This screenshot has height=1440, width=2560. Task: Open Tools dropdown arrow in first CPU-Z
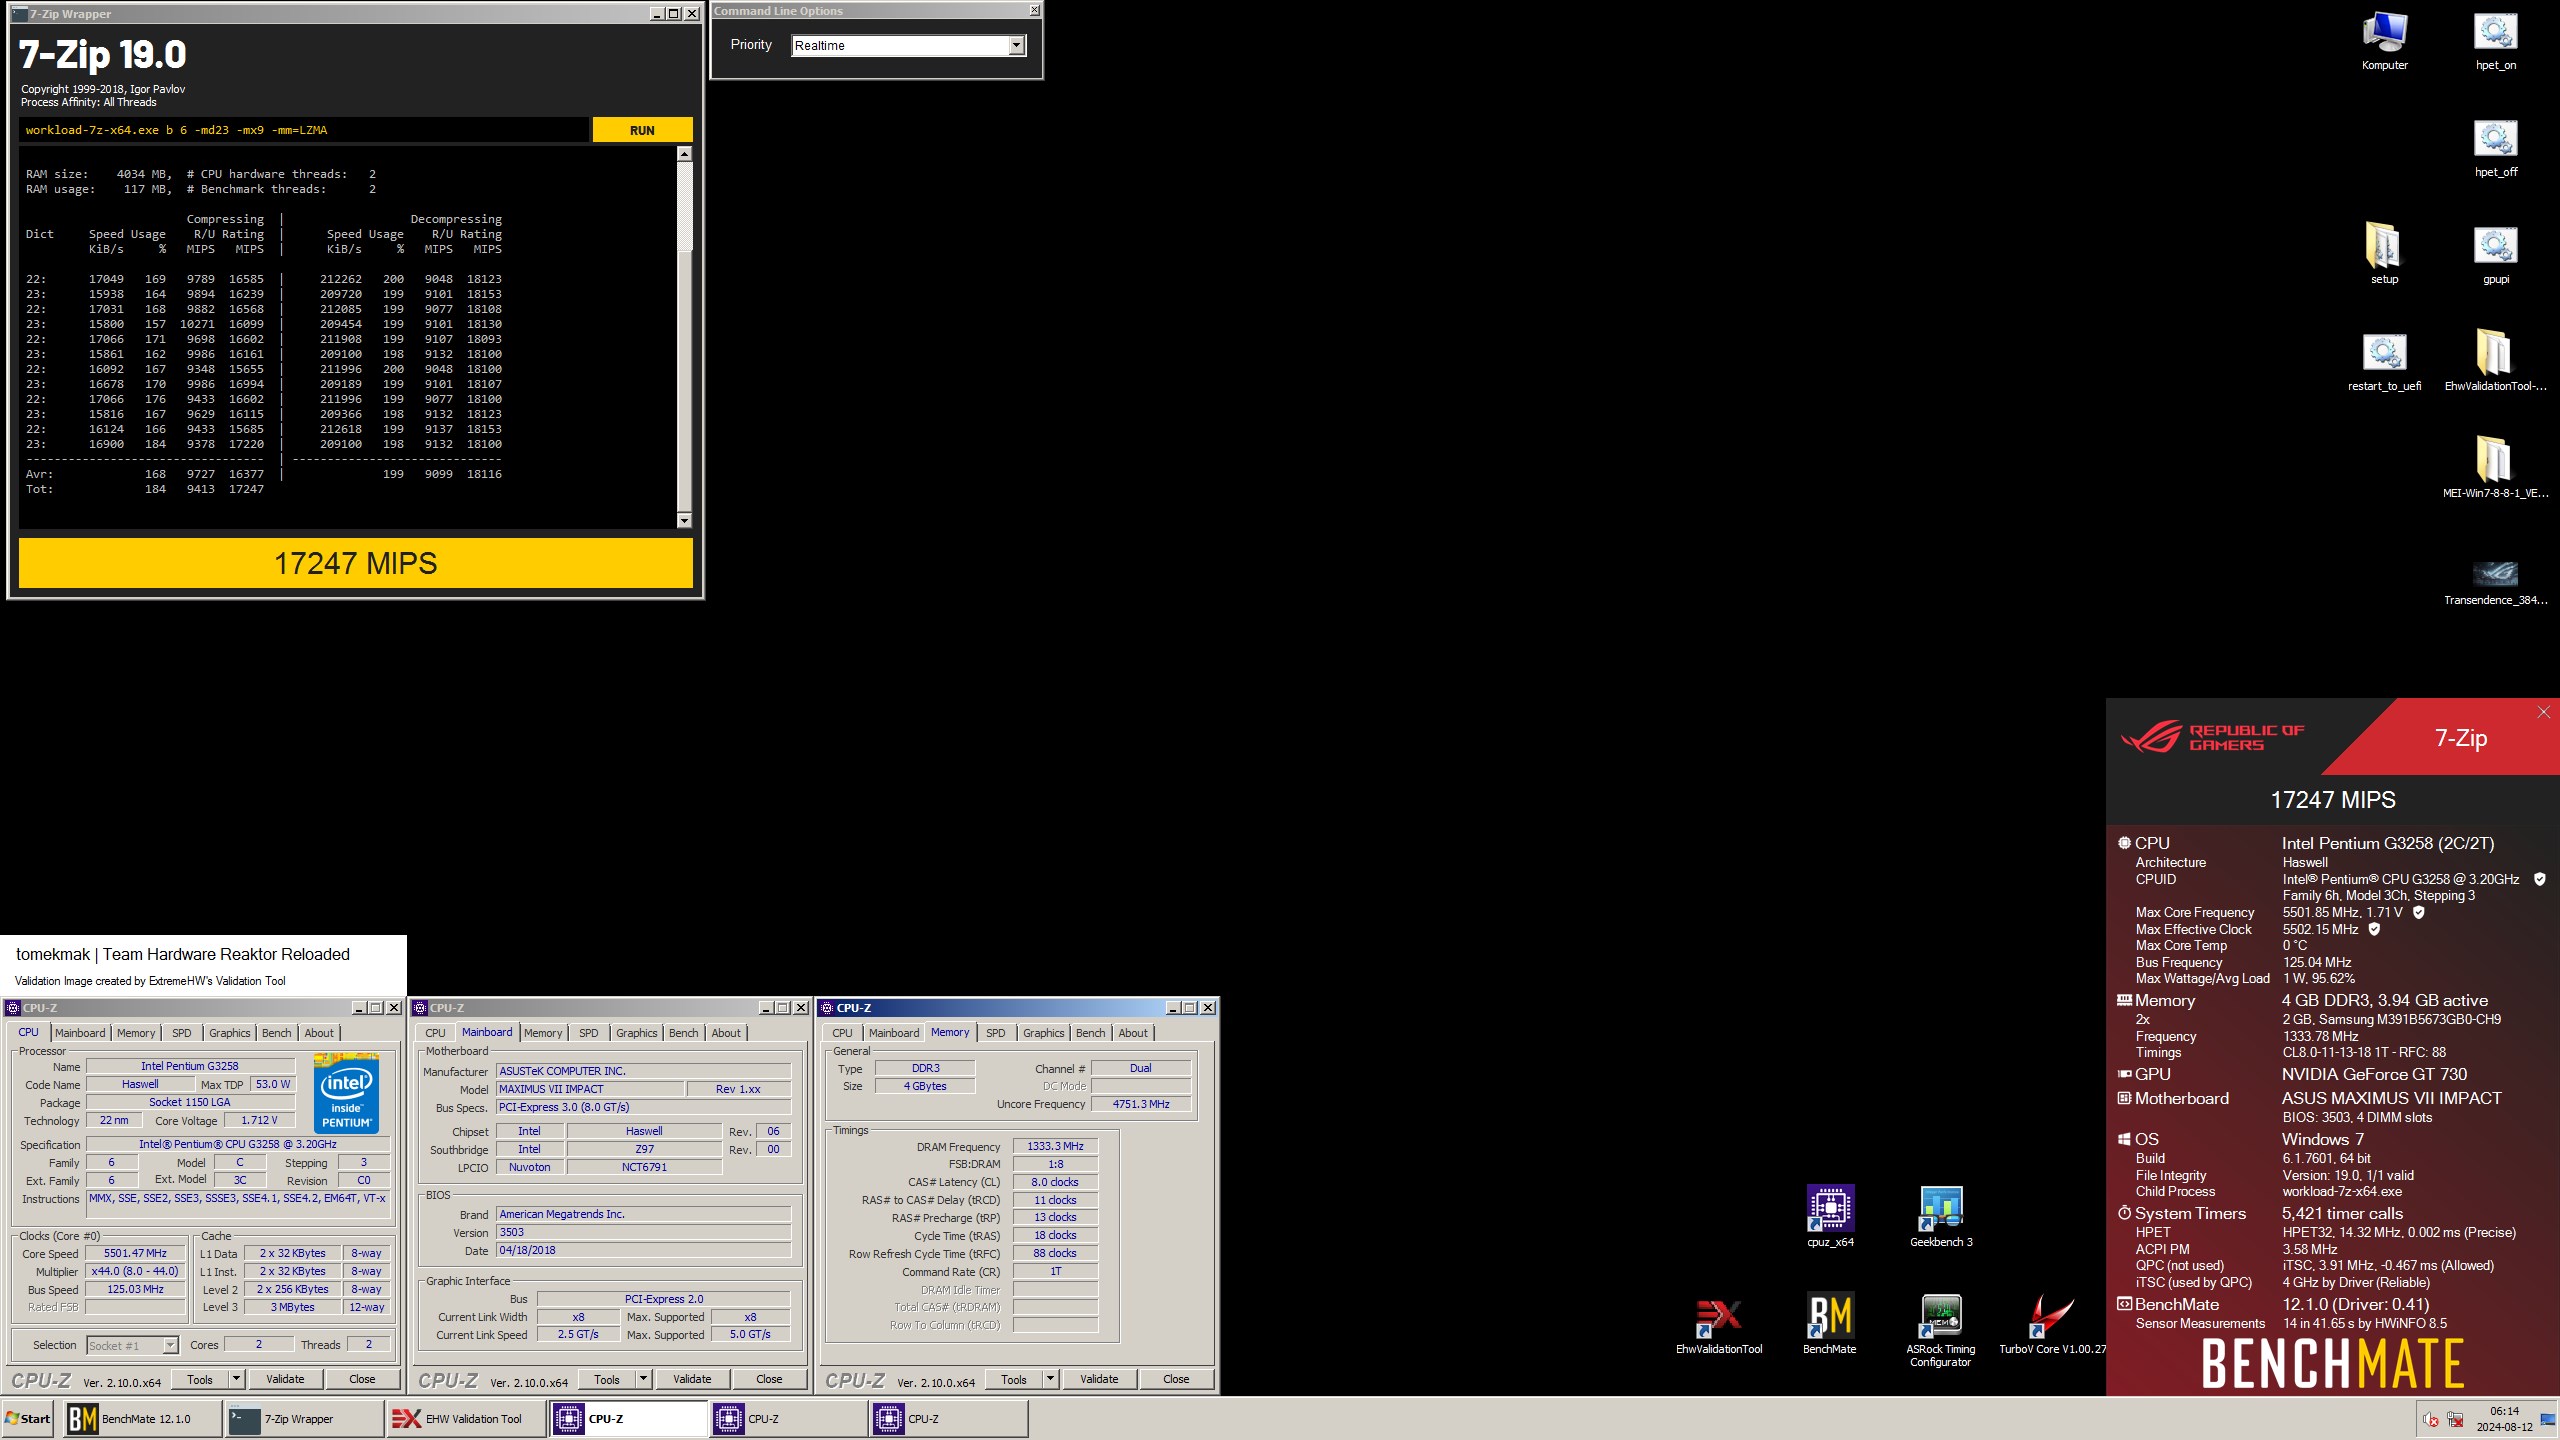pyautogui.click(x=237, y=1379)
